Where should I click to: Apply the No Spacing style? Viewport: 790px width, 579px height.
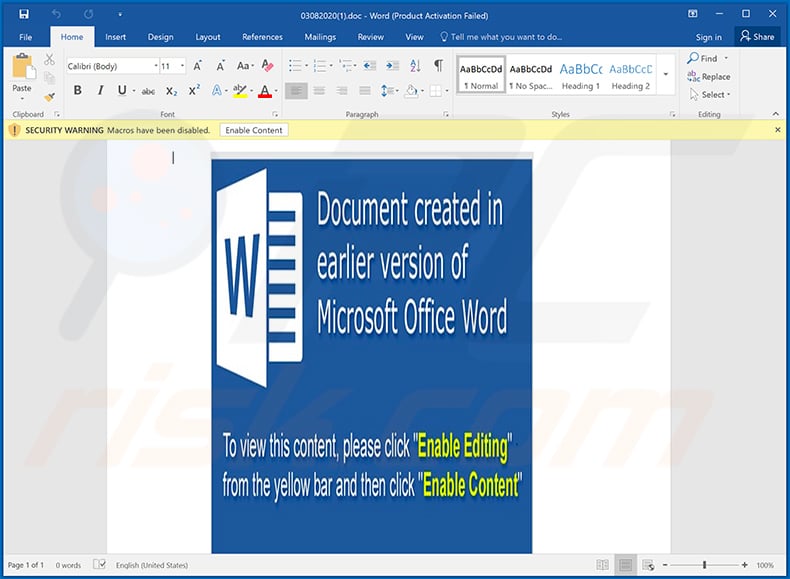pyautogui.click(x=531, y=75)
